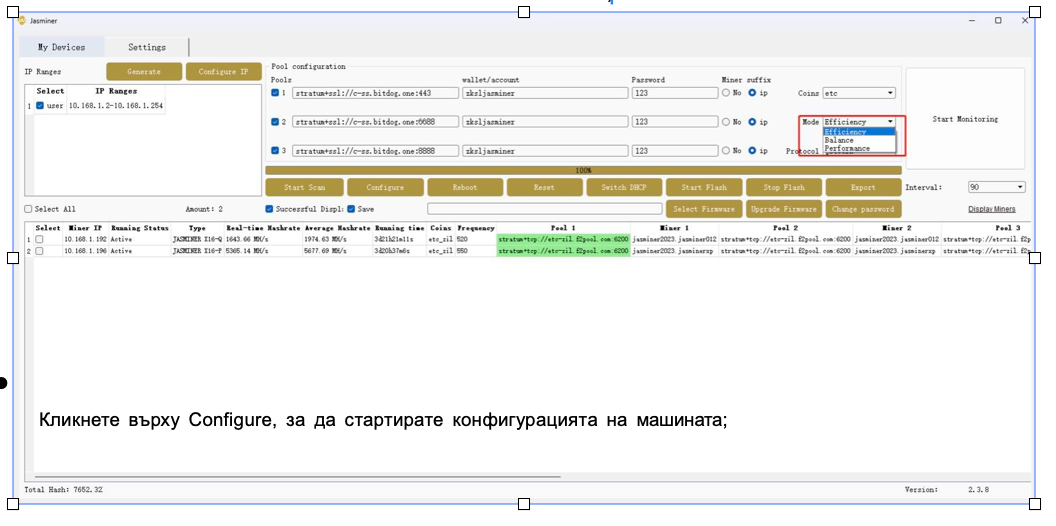Select the No suffix radio for pool 2
The height and width of the screenshot is (526, 1056).
click(x=726, y=122)
